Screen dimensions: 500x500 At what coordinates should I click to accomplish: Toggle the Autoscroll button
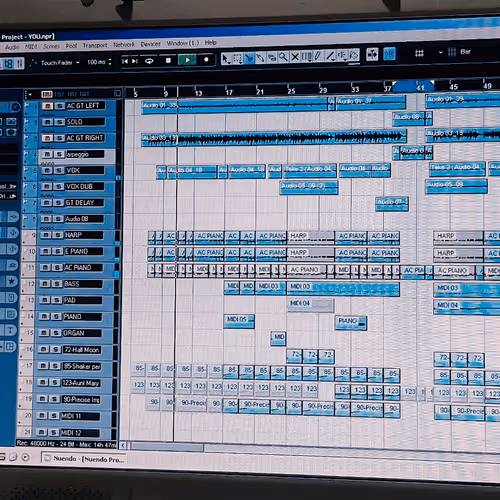pos(372,54)
